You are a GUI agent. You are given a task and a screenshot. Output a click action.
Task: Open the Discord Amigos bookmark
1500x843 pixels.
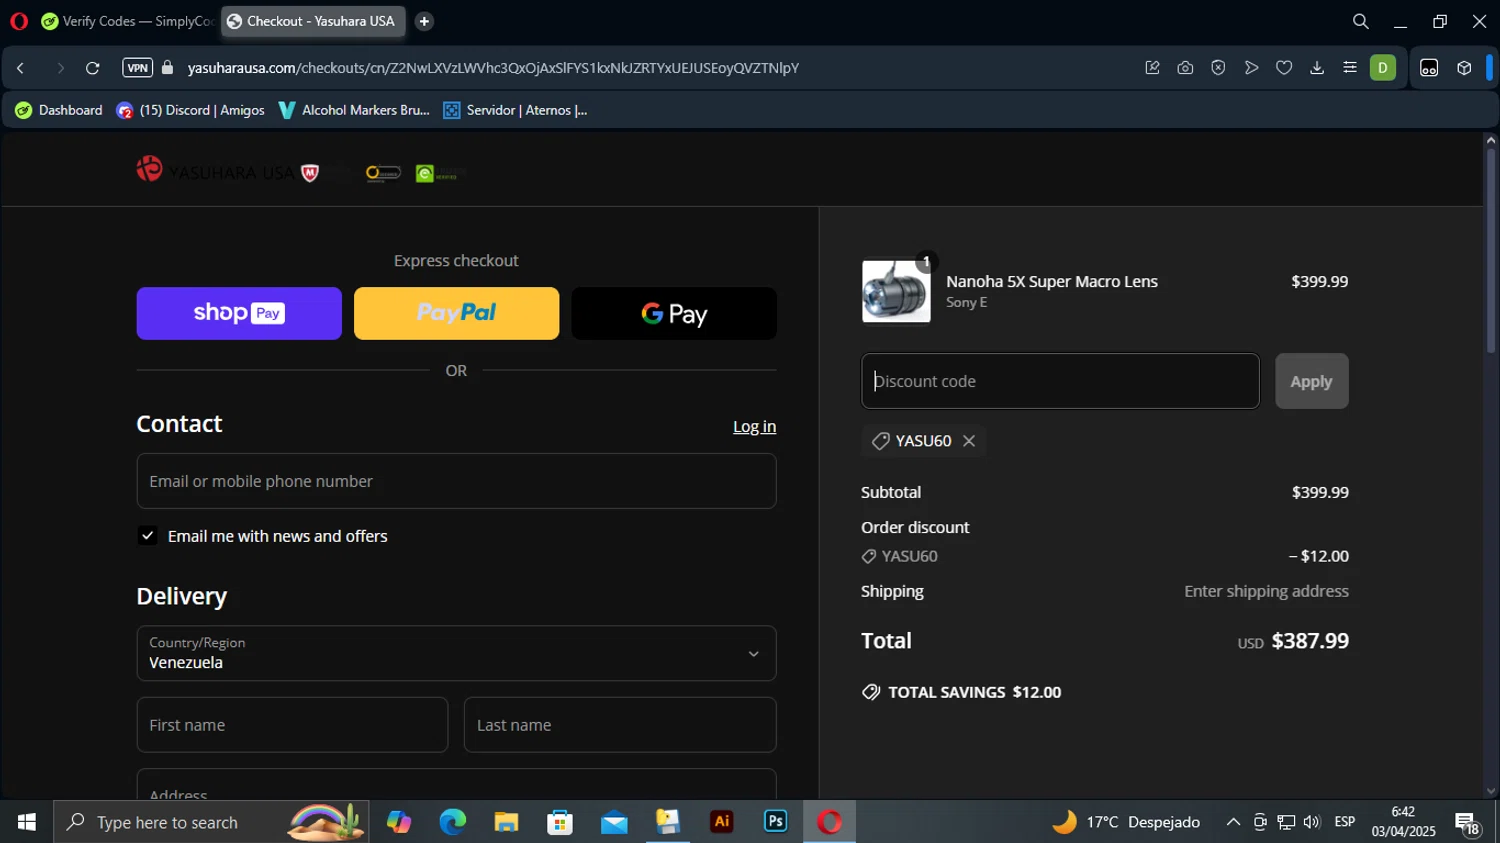(x=190, y=110)
